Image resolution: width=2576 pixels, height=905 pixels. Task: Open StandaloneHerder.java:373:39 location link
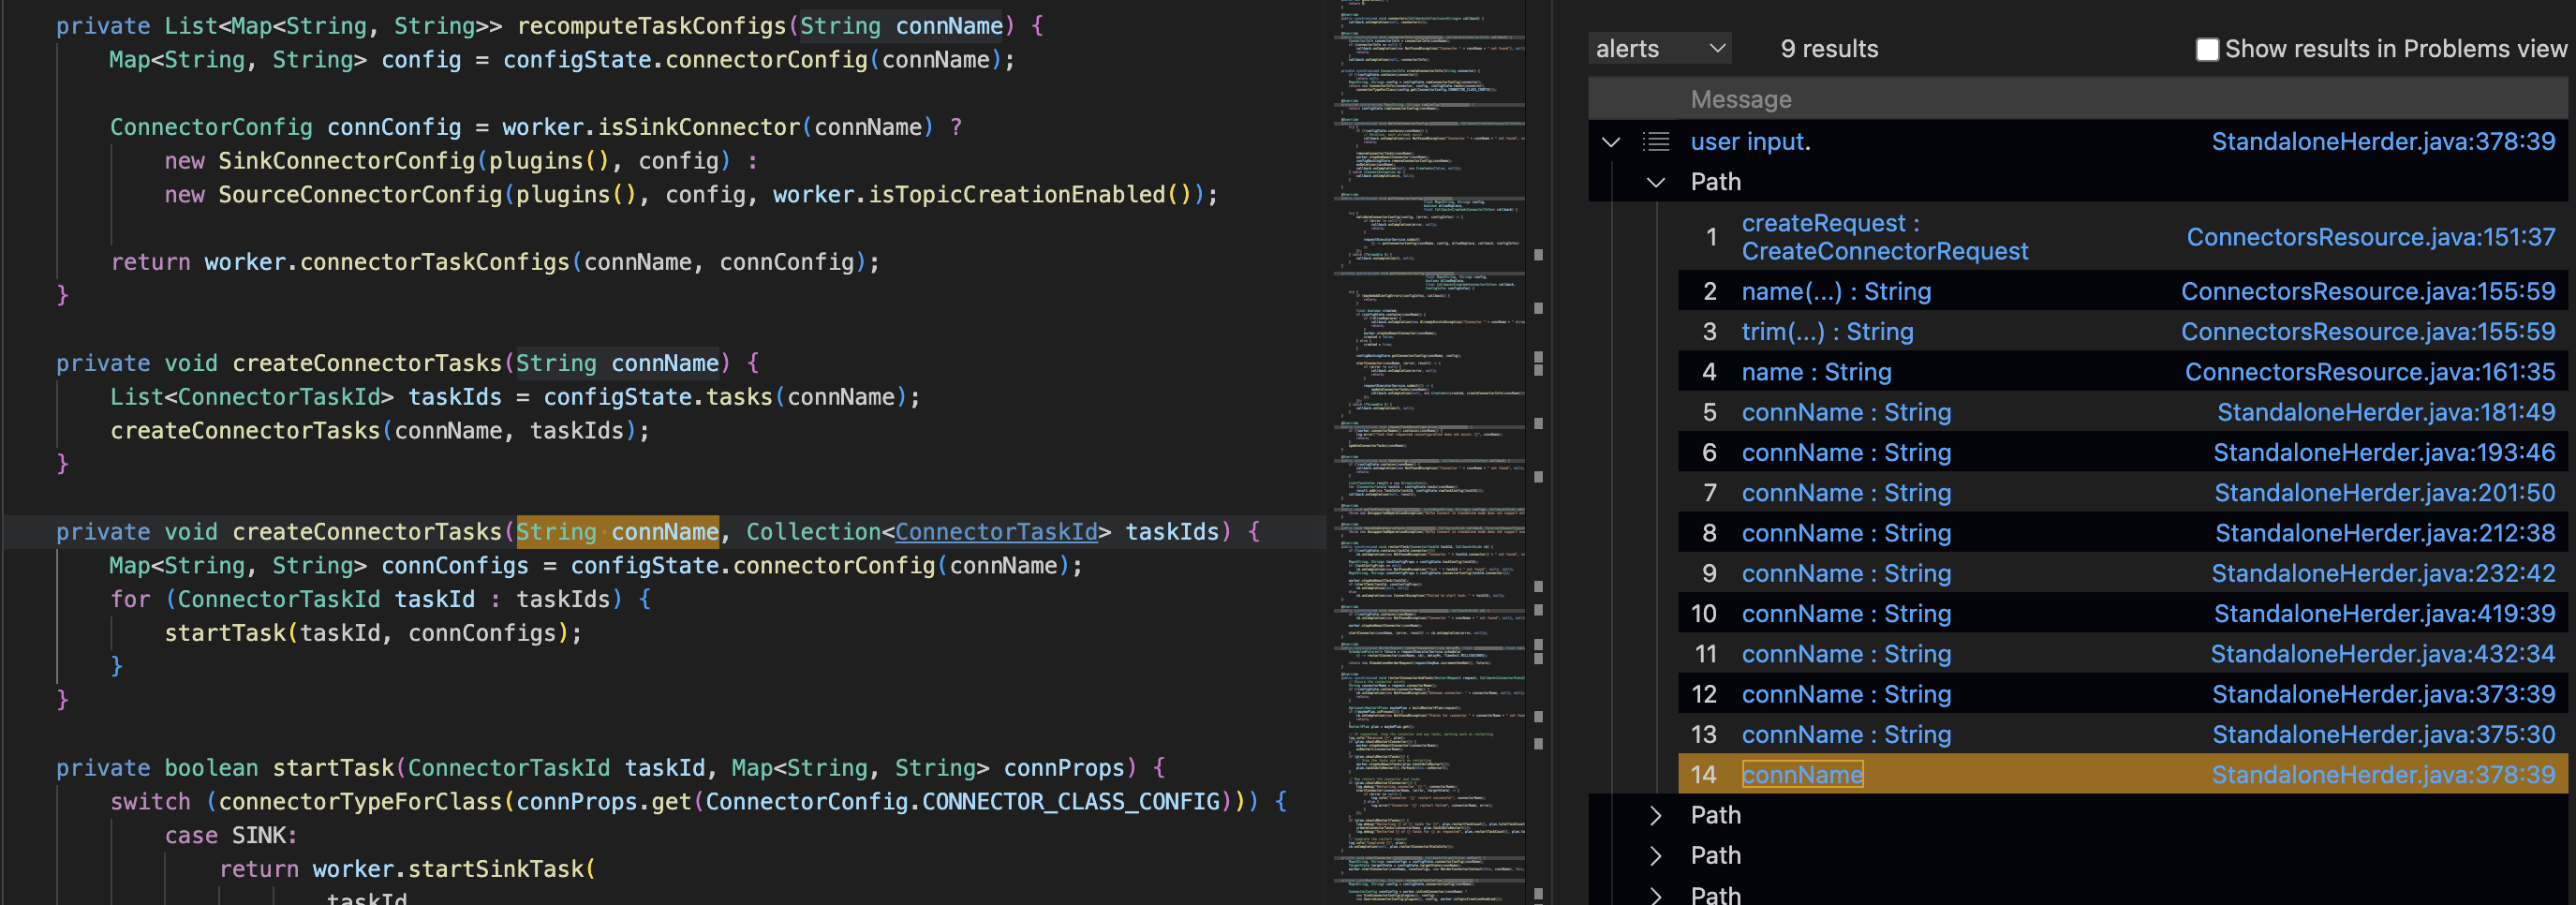[x=2382, y=694]
